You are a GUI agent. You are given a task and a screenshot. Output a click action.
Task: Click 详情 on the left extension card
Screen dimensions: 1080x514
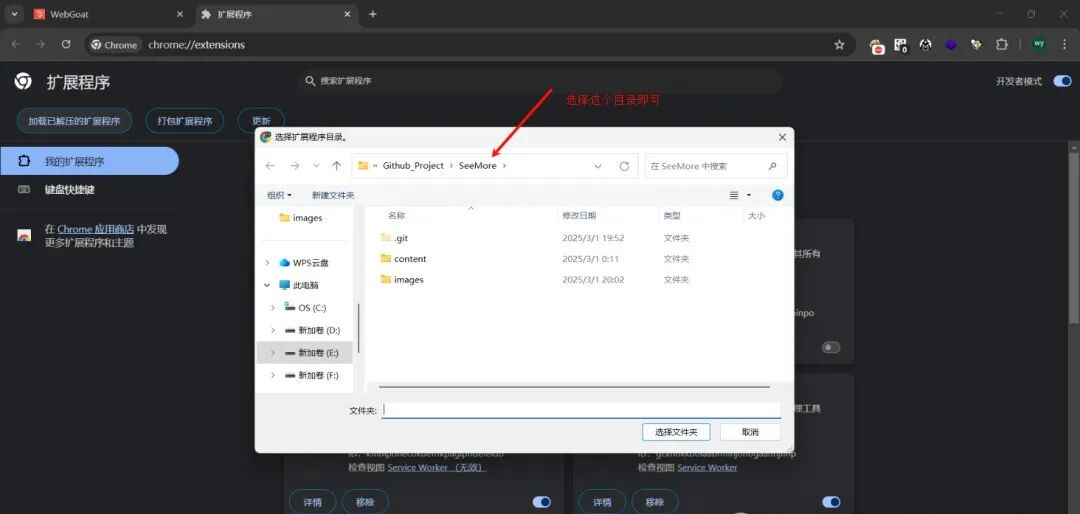[313, 502]
